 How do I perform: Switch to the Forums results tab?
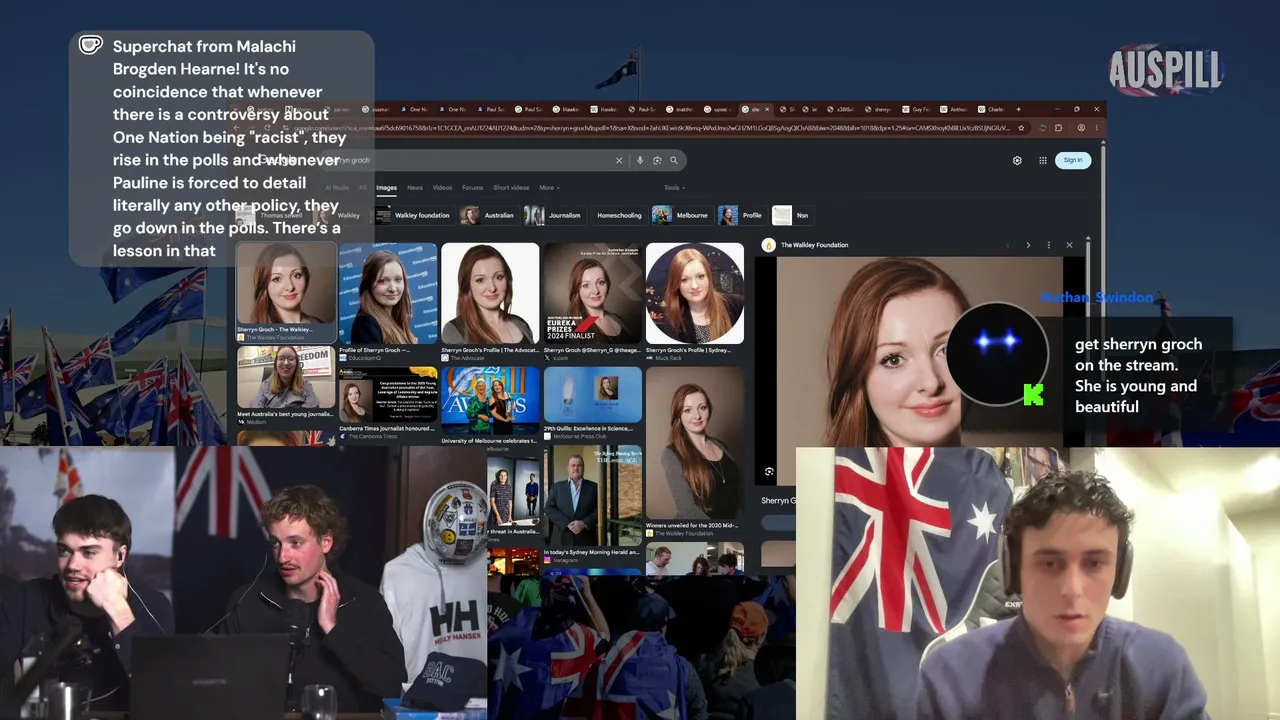(x=472, y=188)
